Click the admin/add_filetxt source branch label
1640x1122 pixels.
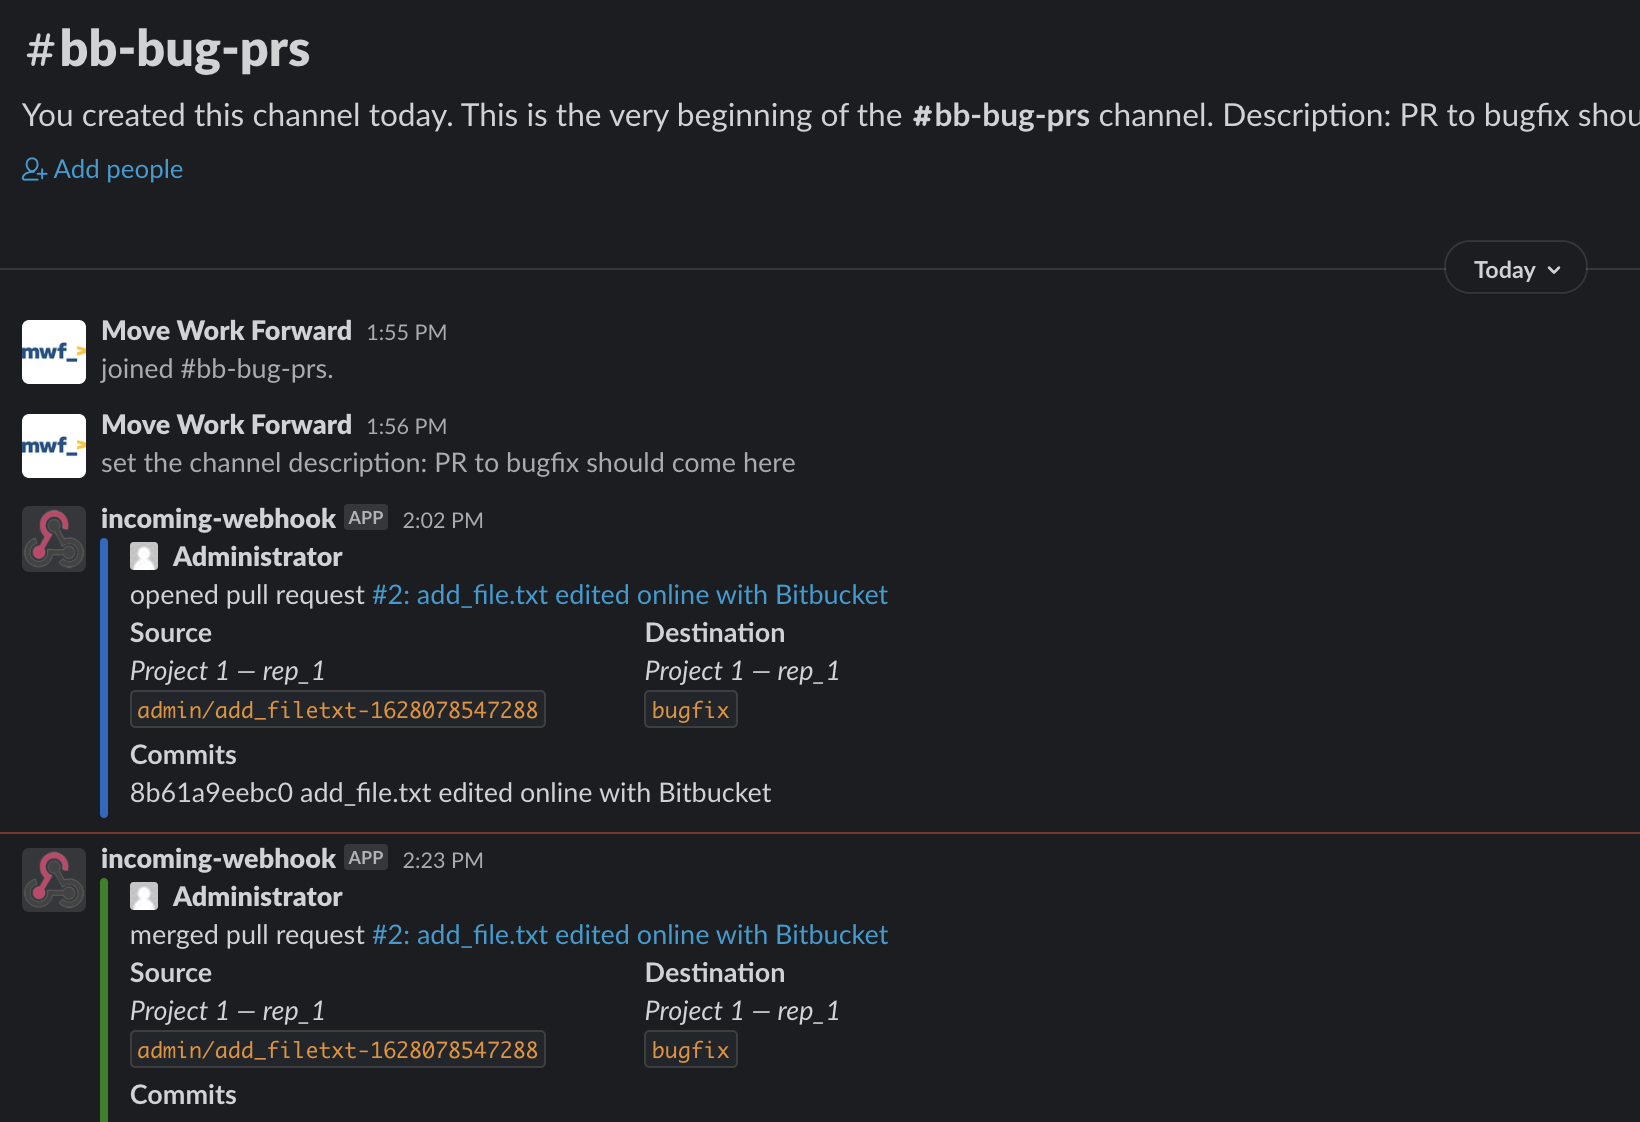tap(337, 709)
